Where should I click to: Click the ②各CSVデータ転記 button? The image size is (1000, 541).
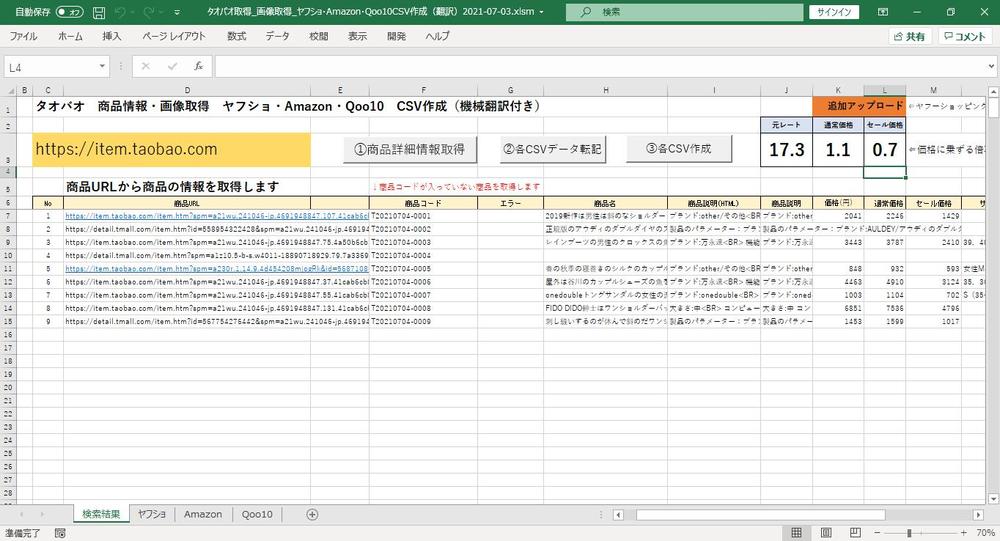(x=552, y=149)
